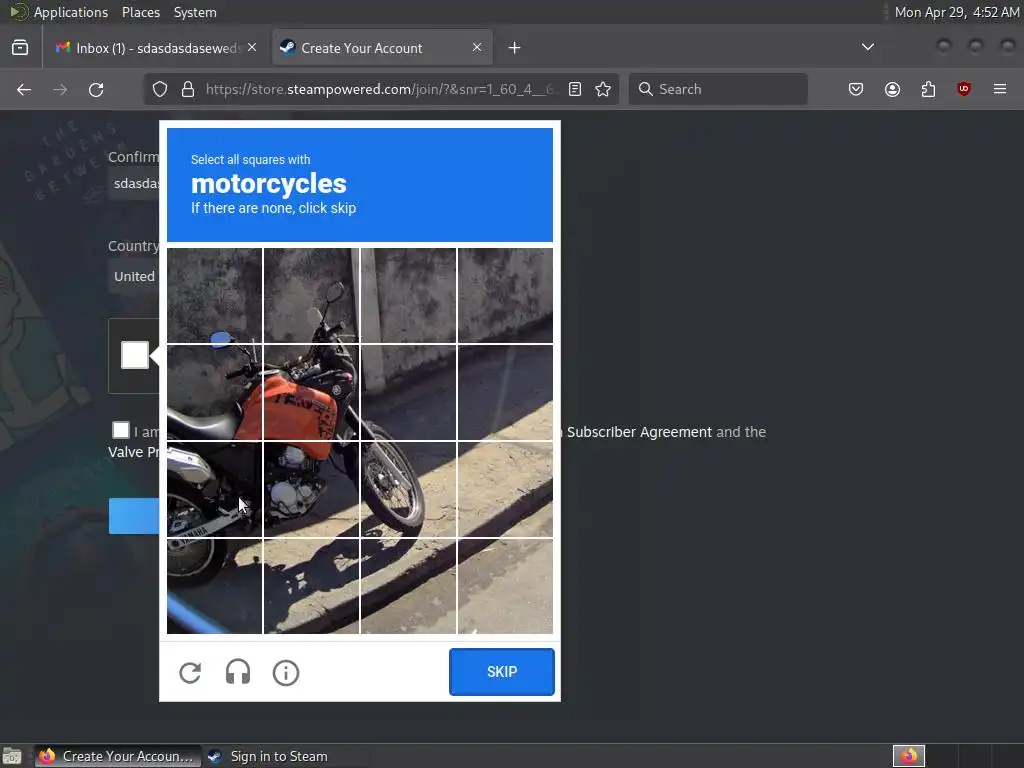Open a new browser tab

[515, 48]
